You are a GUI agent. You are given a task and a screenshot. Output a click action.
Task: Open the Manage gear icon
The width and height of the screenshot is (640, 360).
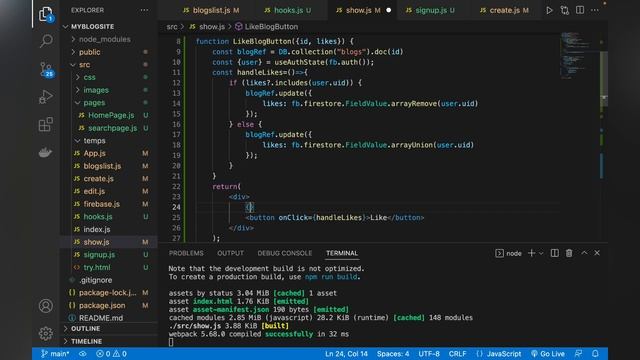(x=46, y=333)
